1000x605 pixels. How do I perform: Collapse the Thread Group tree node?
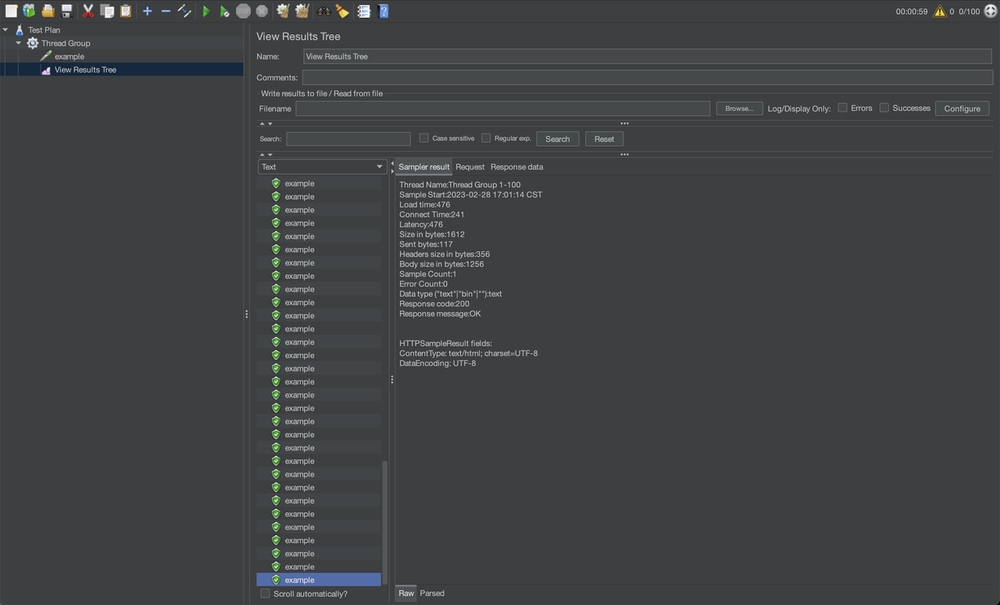[x=18, y=43]
